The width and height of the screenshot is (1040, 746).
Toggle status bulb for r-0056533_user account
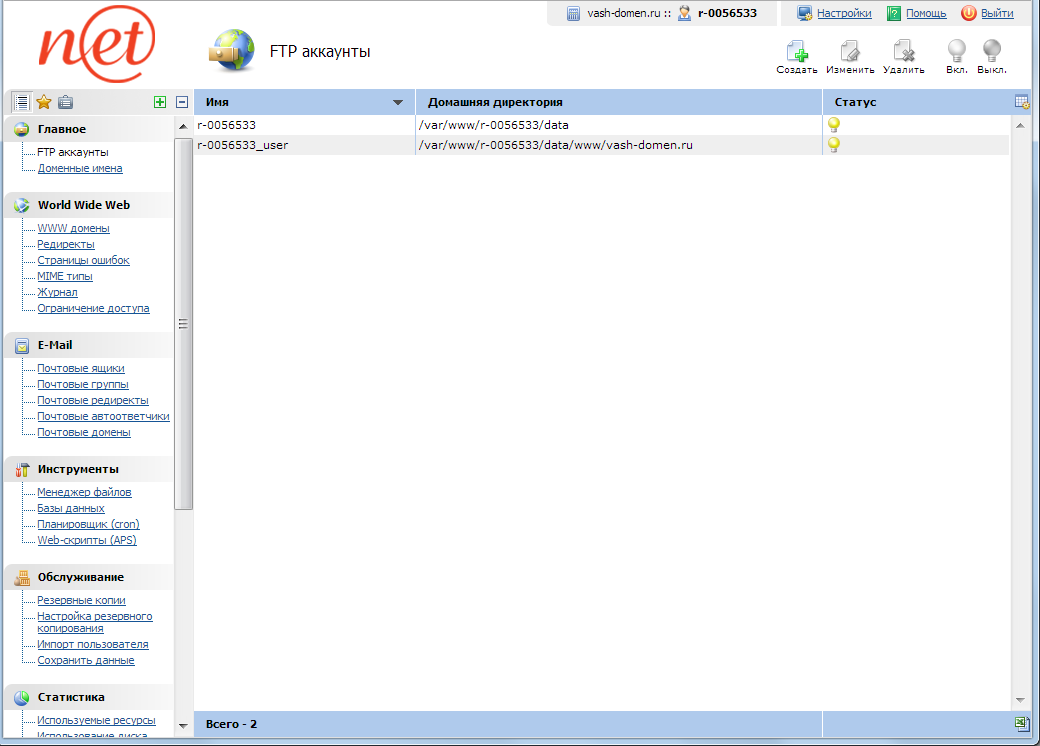(x=833, y=145)
